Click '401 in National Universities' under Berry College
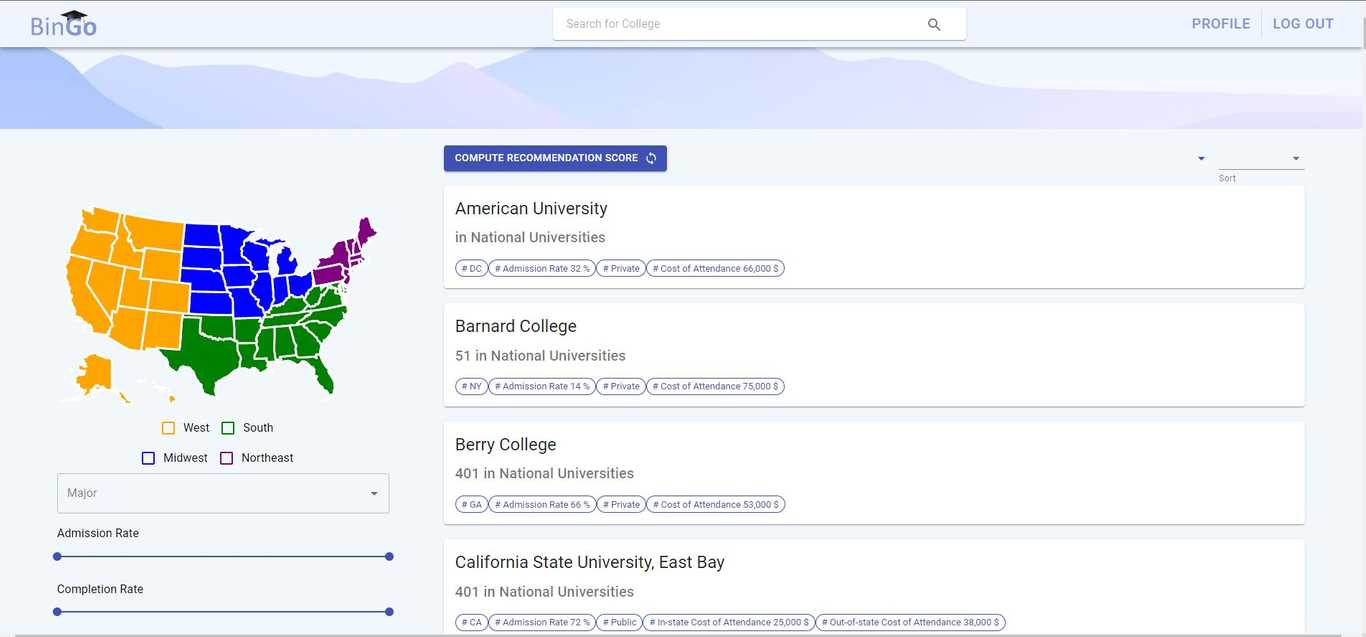 (x=544, y=474)
